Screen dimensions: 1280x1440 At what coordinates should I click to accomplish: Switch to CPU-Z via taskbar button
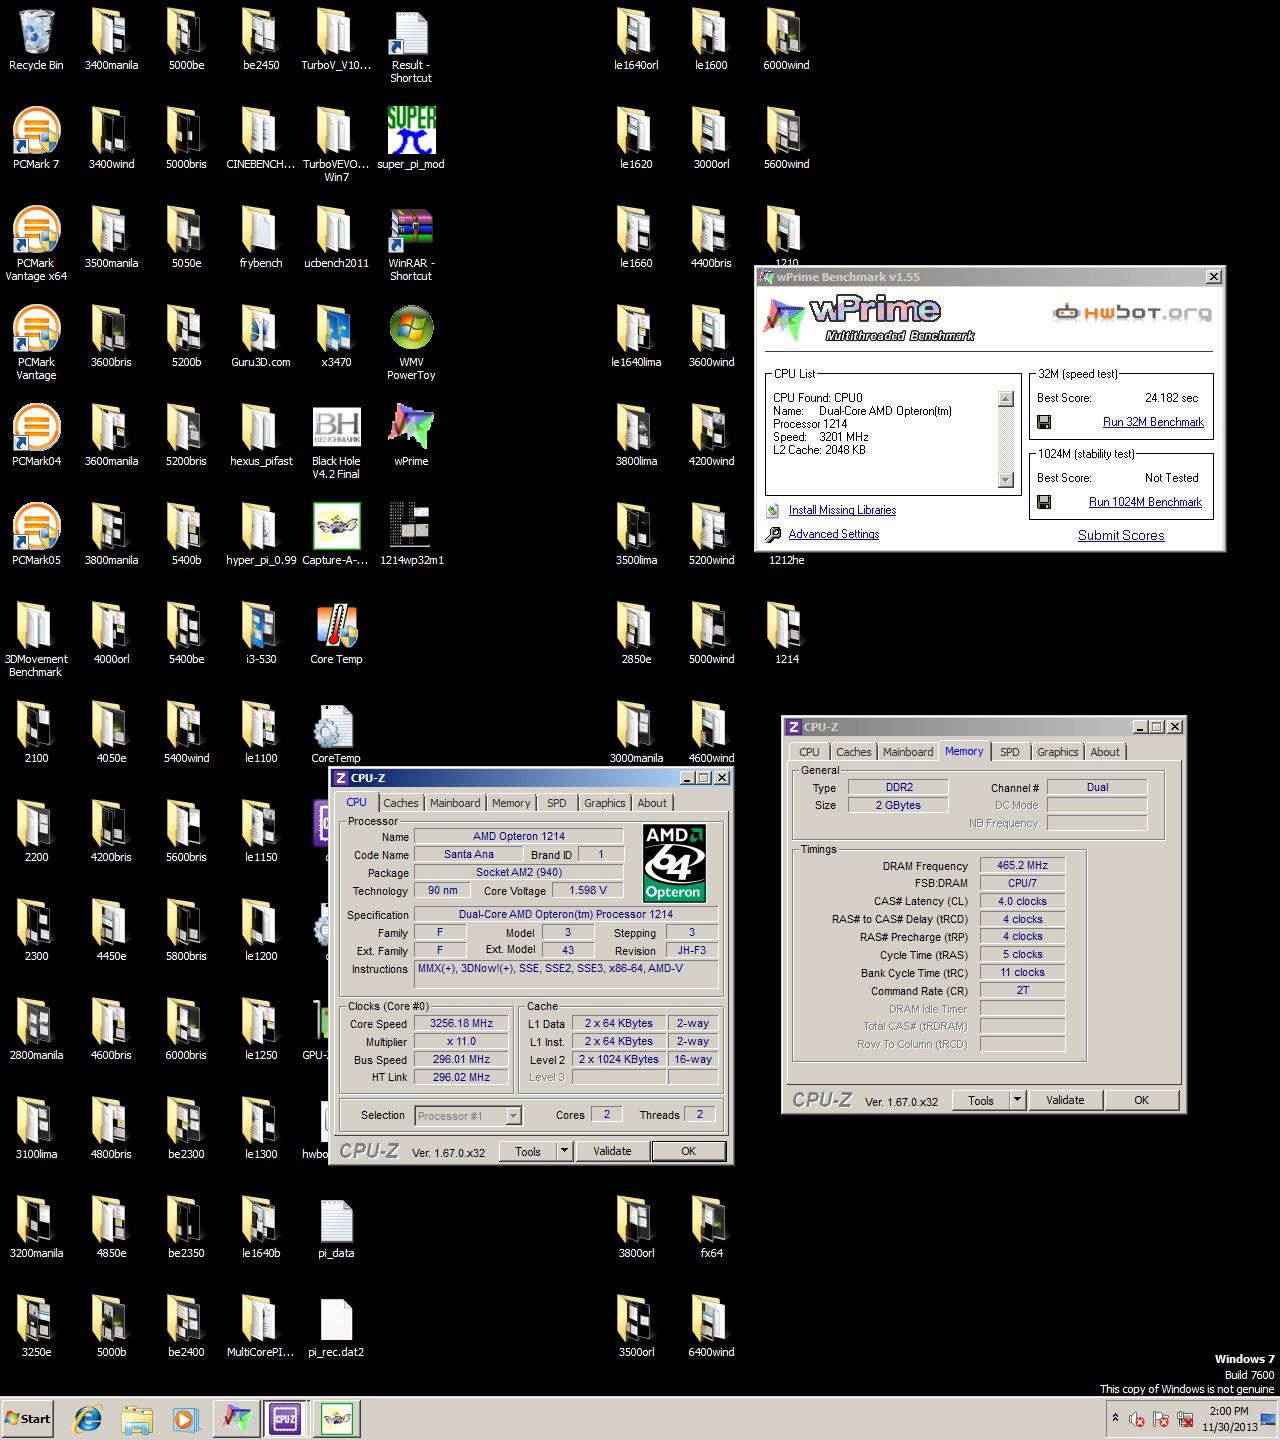[285, 1418]
